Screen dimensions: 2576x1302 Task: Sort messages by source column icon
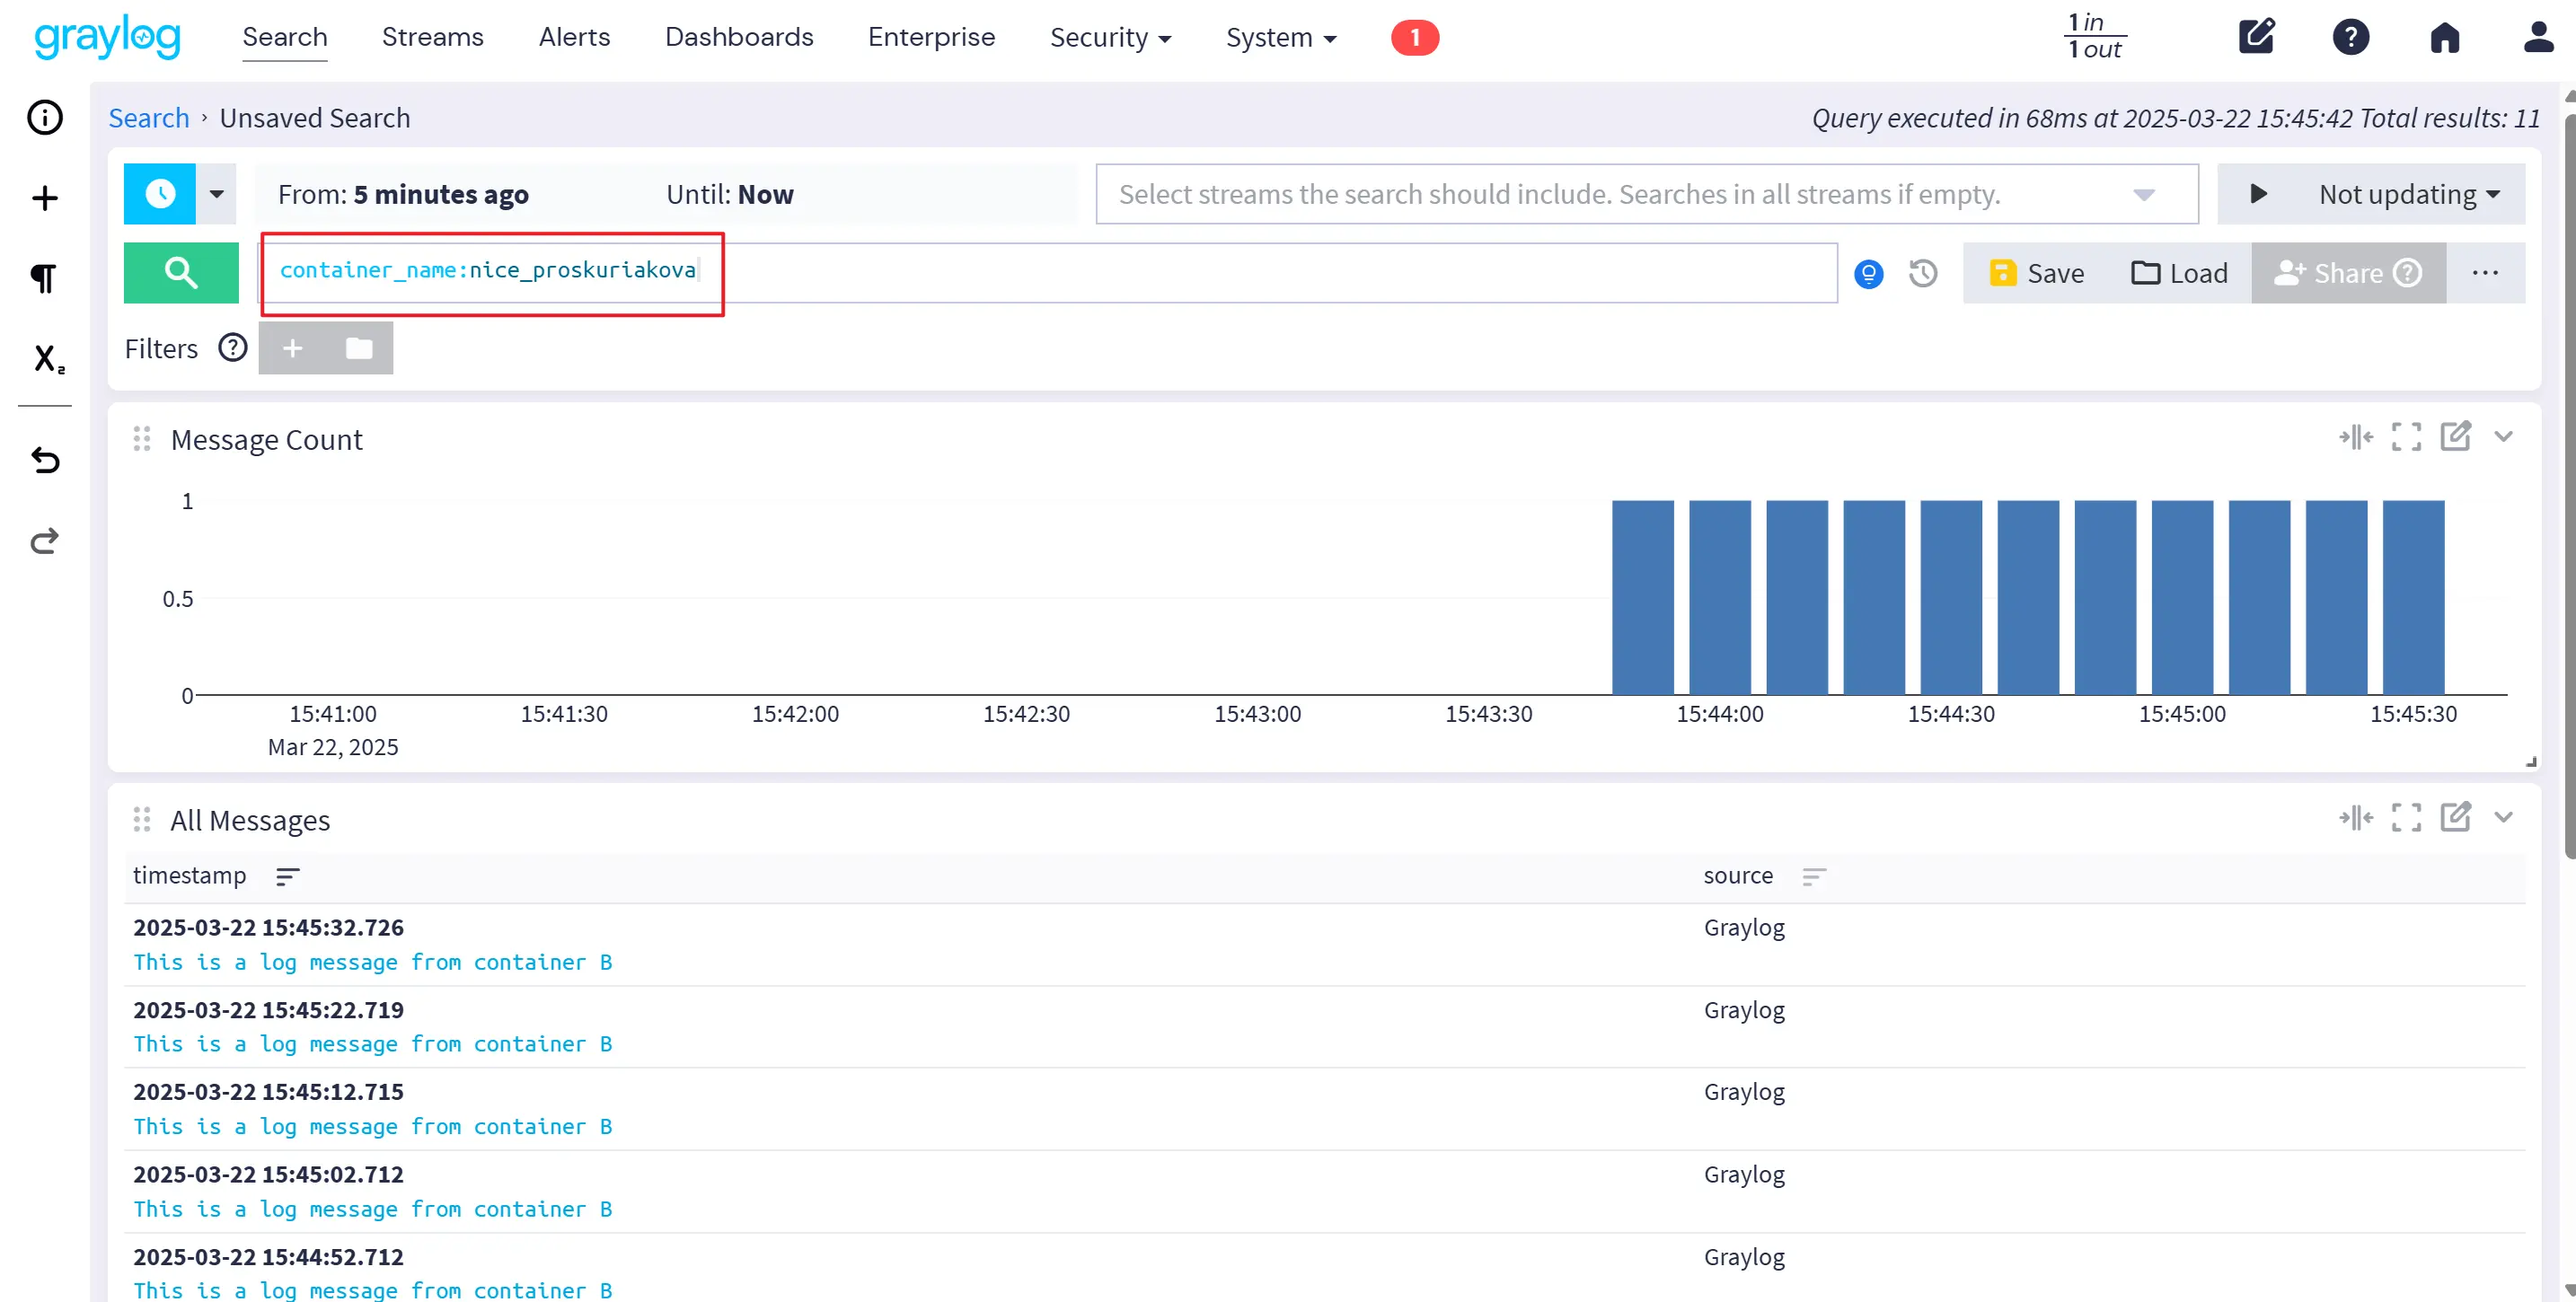(1814, 877)
